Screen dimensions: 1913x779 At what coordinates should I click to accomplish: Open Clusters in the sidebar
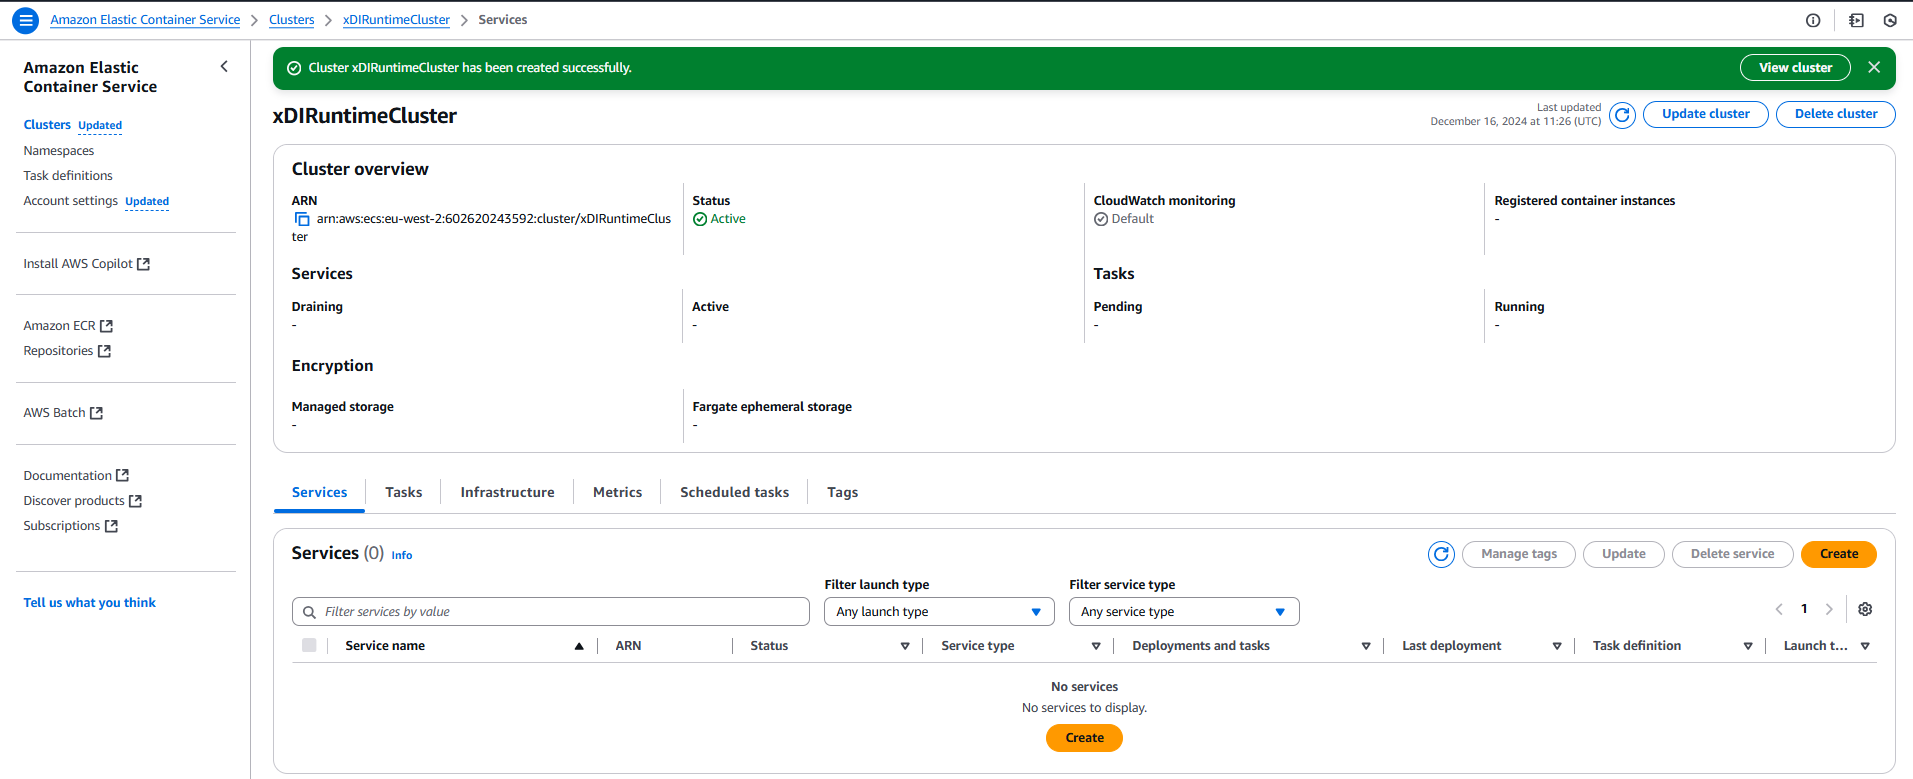[x=47, y=125]
